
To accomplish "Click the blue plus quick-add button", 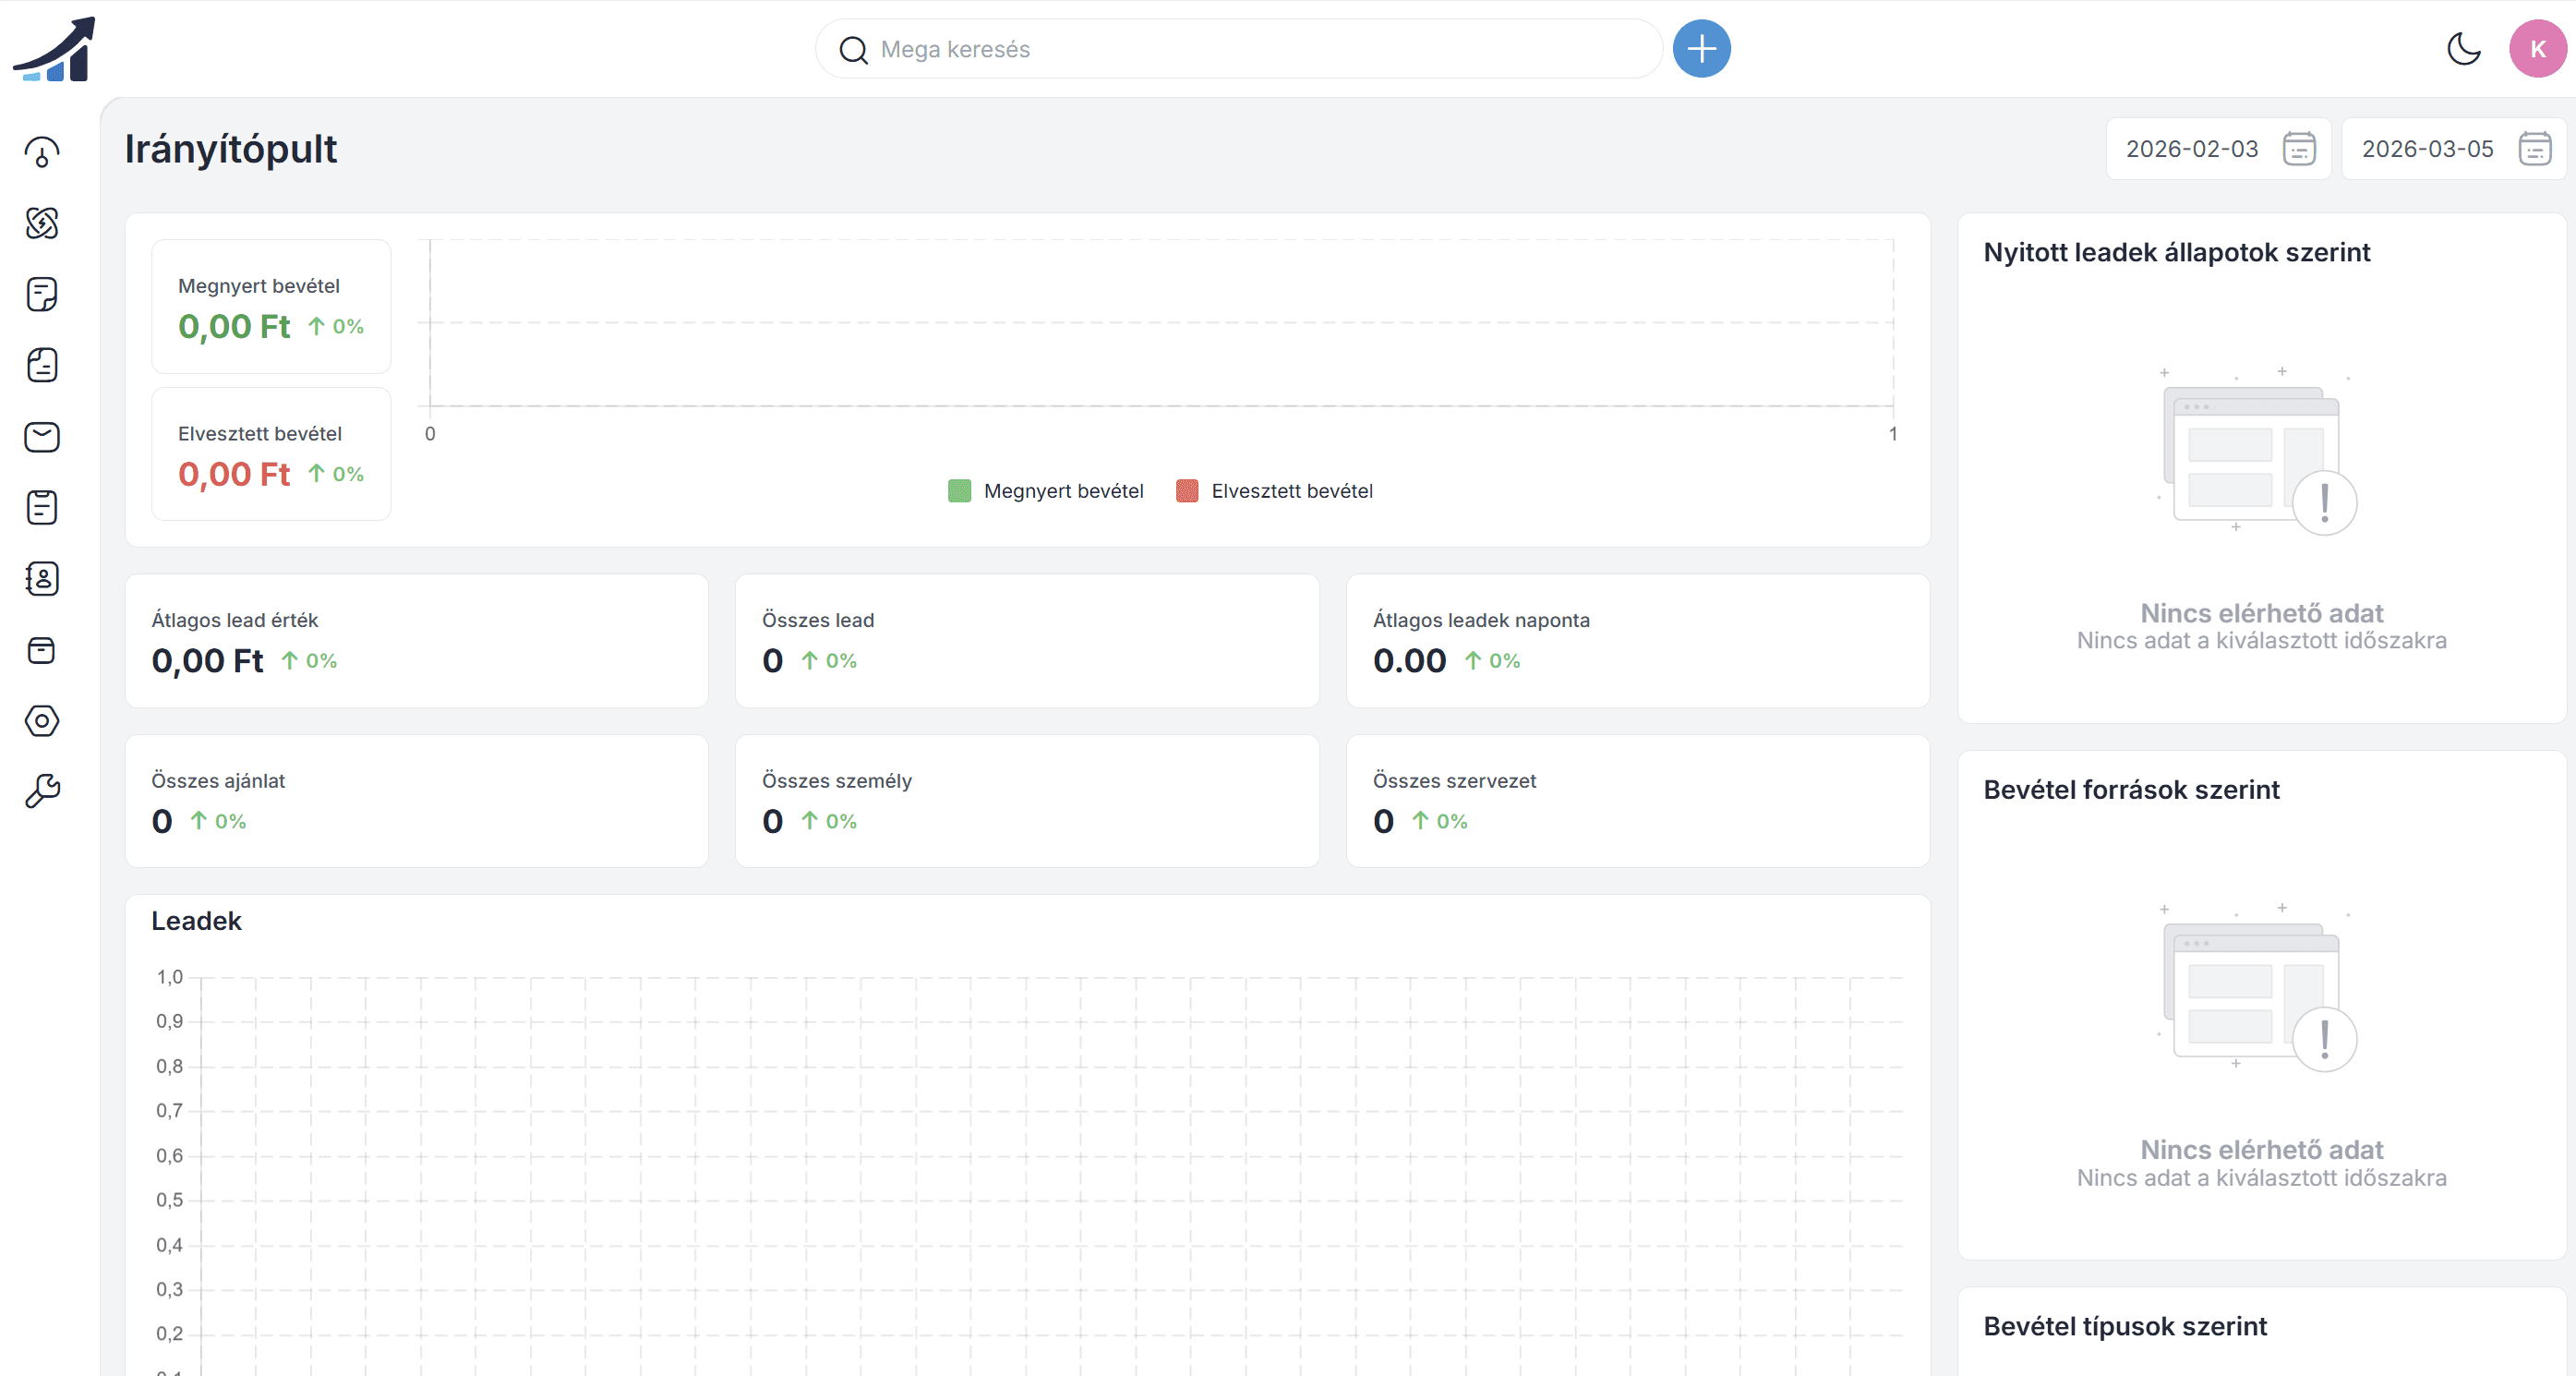I will [x=1701, y=48].
